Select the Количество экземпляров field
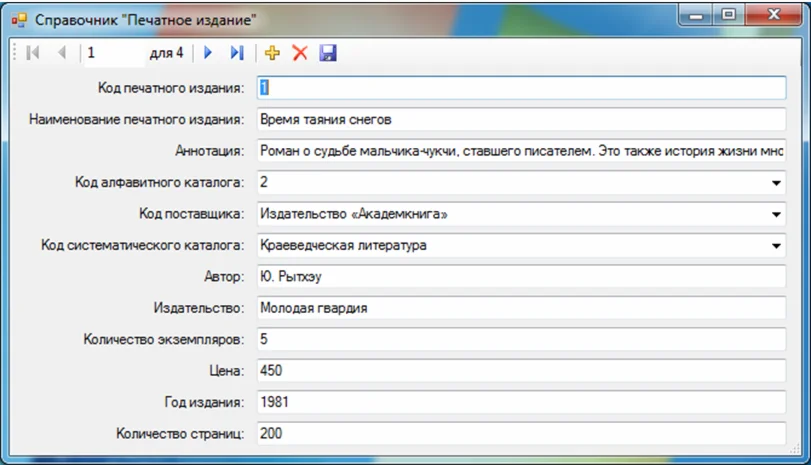The image size is (811, 465). point(520,340)
